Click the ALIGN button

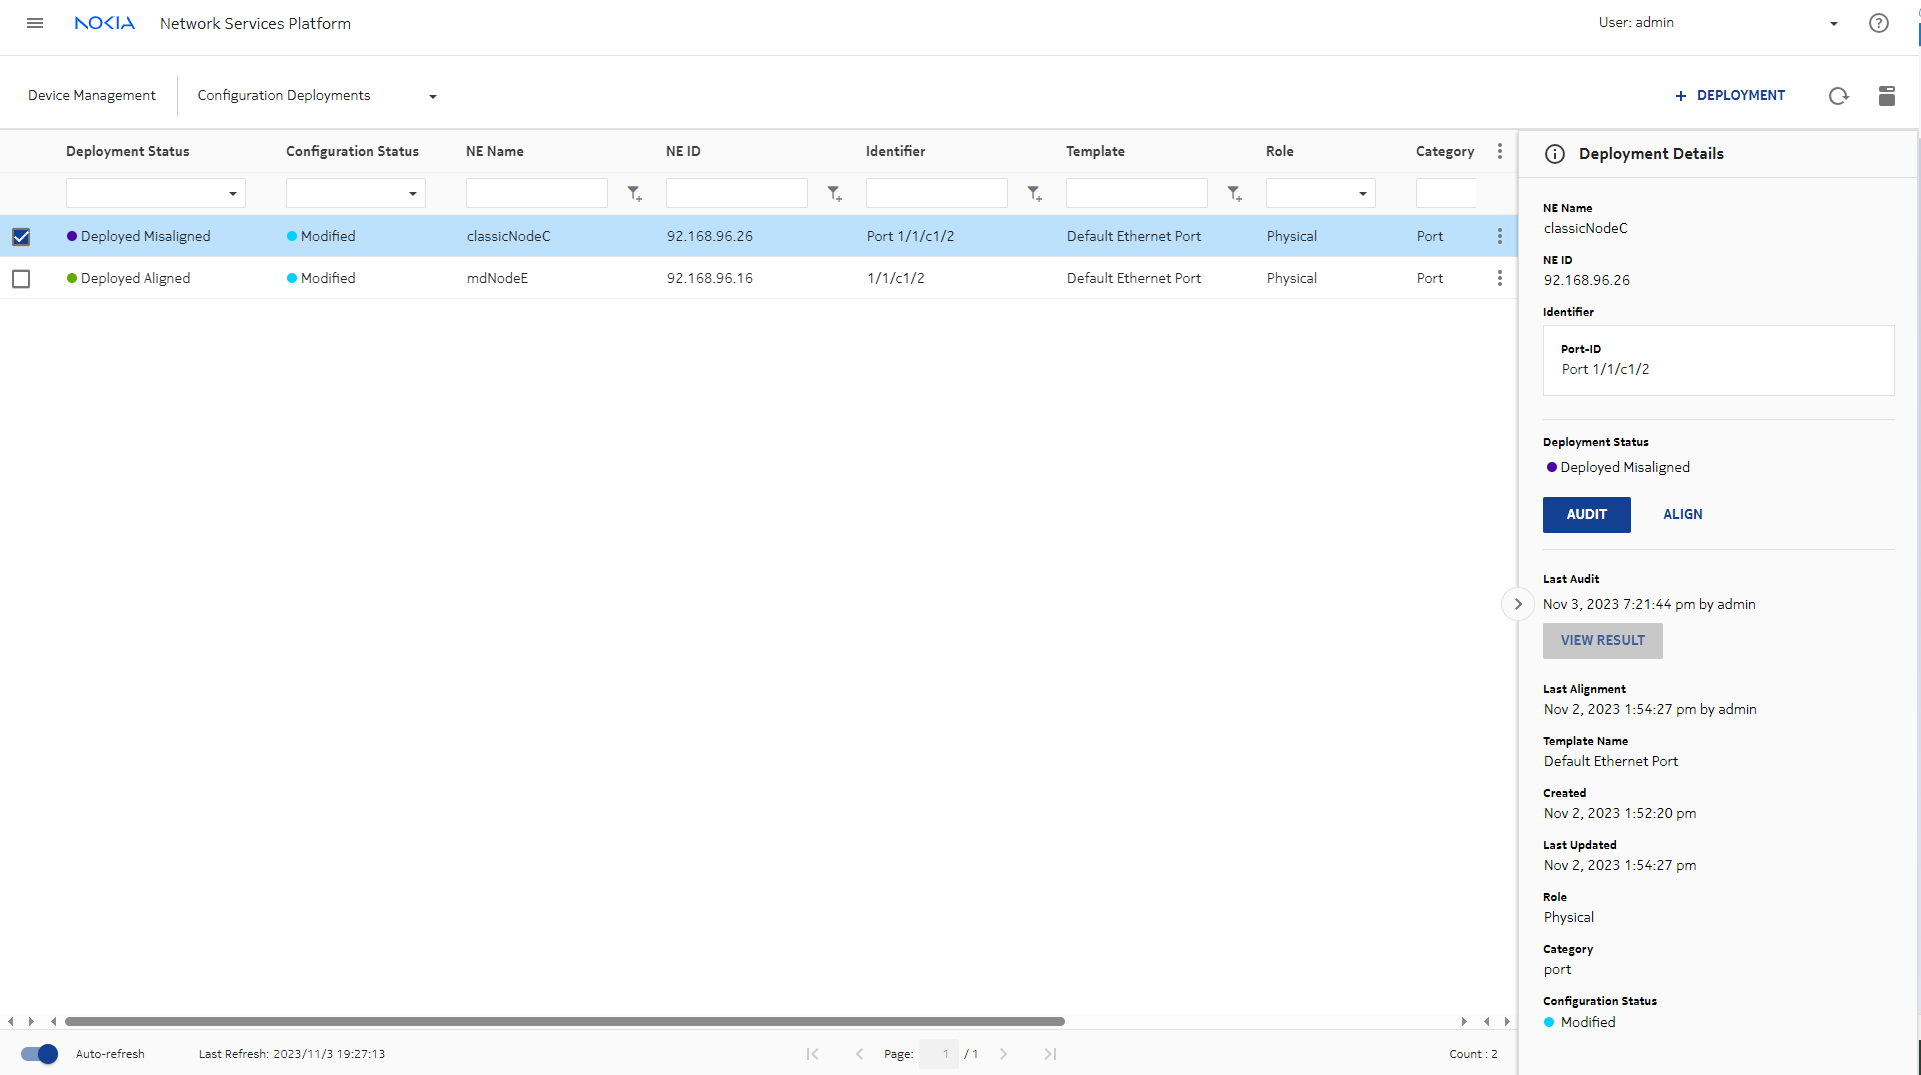pyautogui.click(x=1682, y=514)
